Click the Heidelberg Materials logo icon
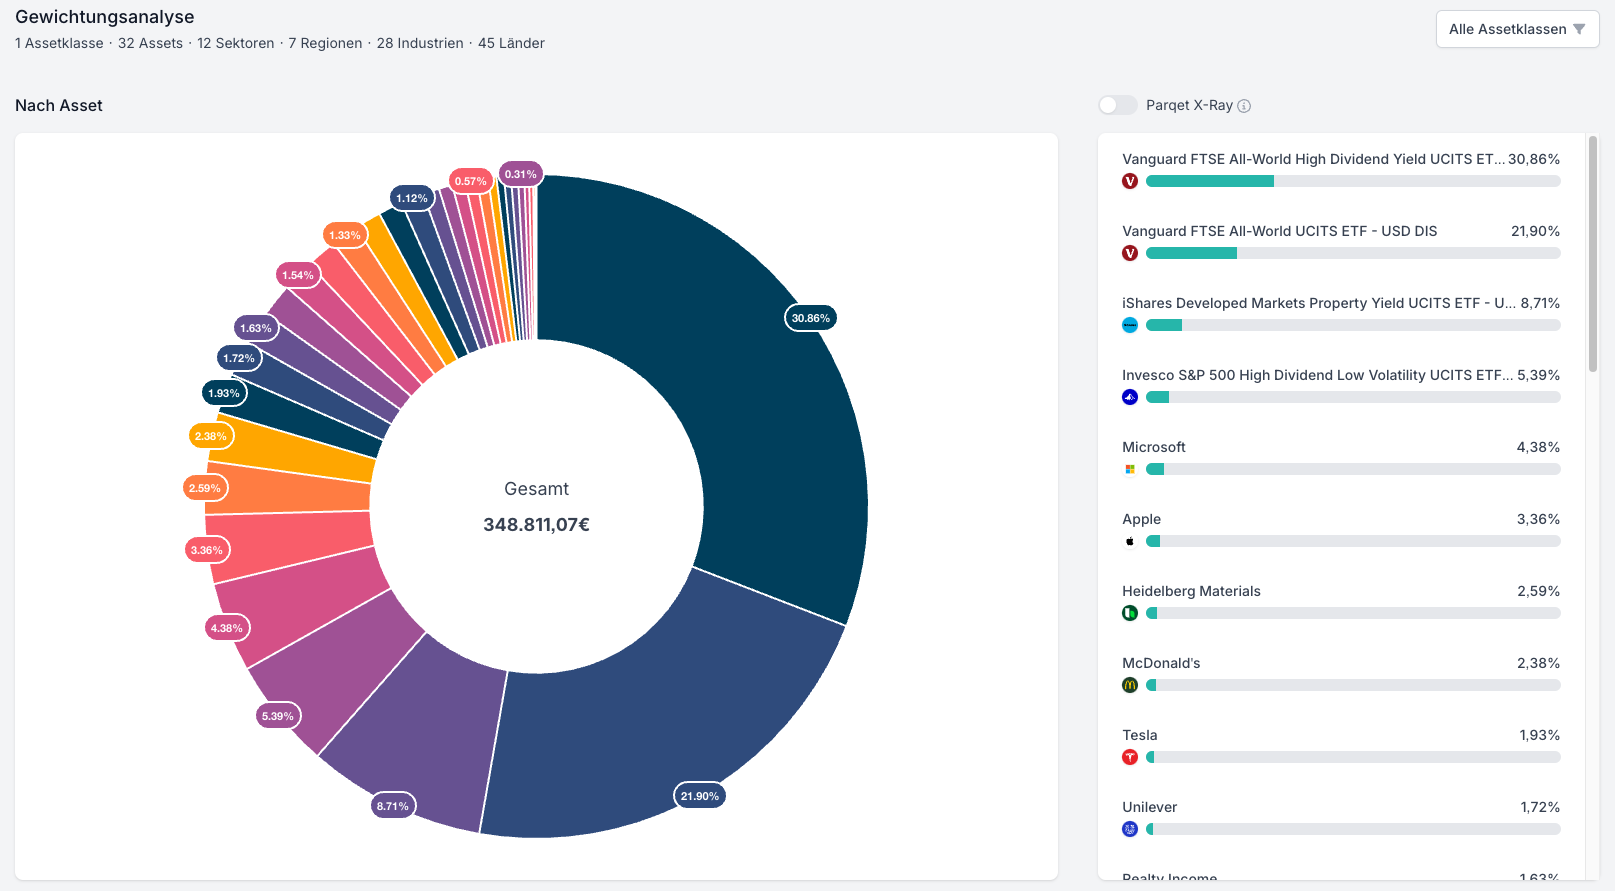This screenshot has height=891, width=1615. 1130,613
